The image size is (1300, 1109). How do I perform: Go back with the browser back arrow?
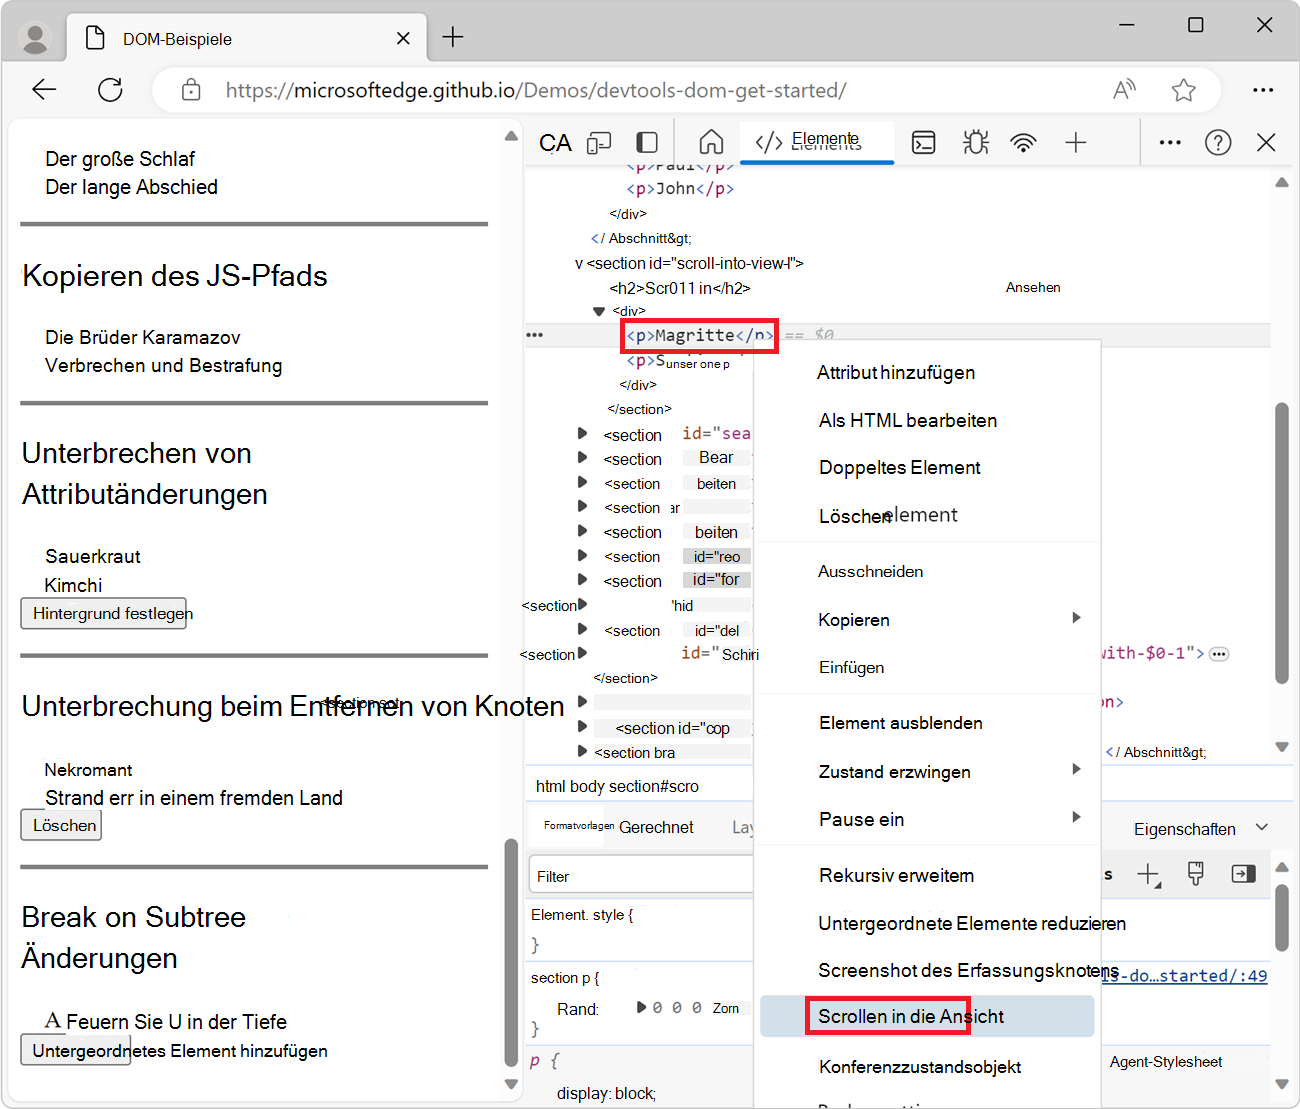click(44, 90)
